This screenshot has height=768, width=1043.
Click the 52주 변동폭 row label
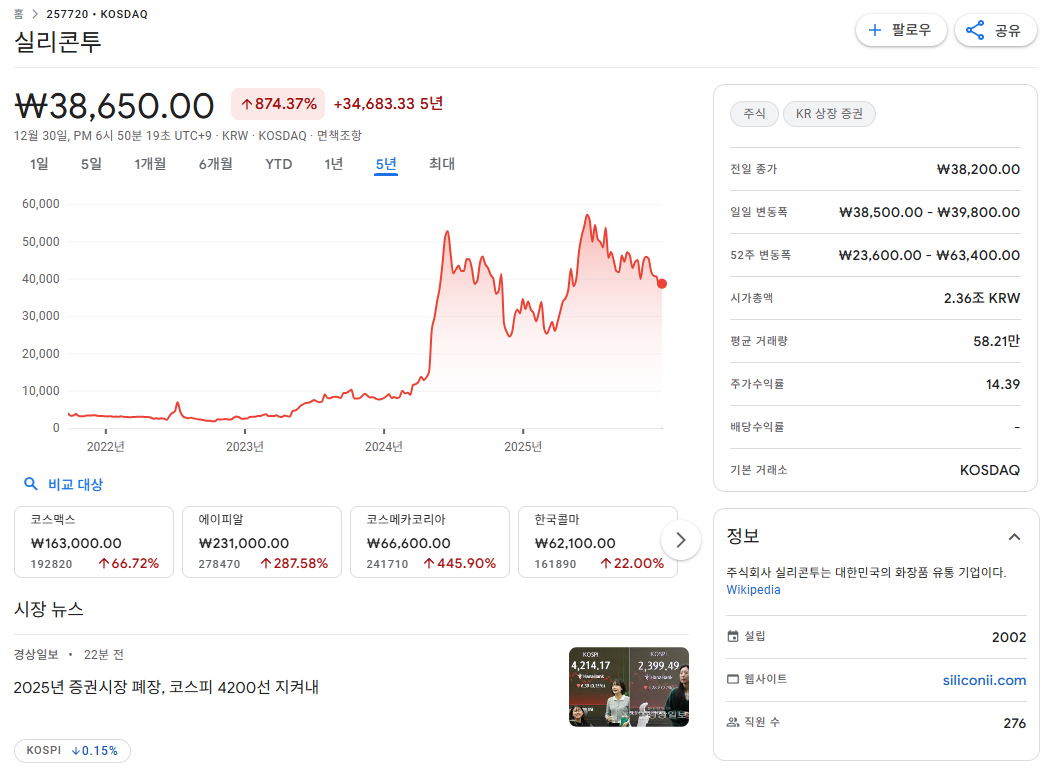[760, 255]
